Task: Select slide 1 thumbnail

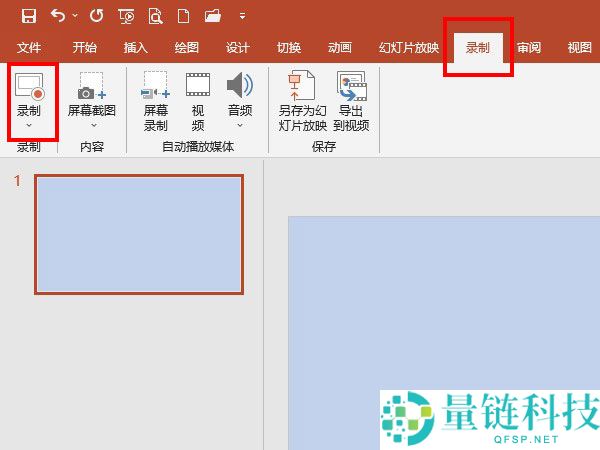Action: click(139, 235)
